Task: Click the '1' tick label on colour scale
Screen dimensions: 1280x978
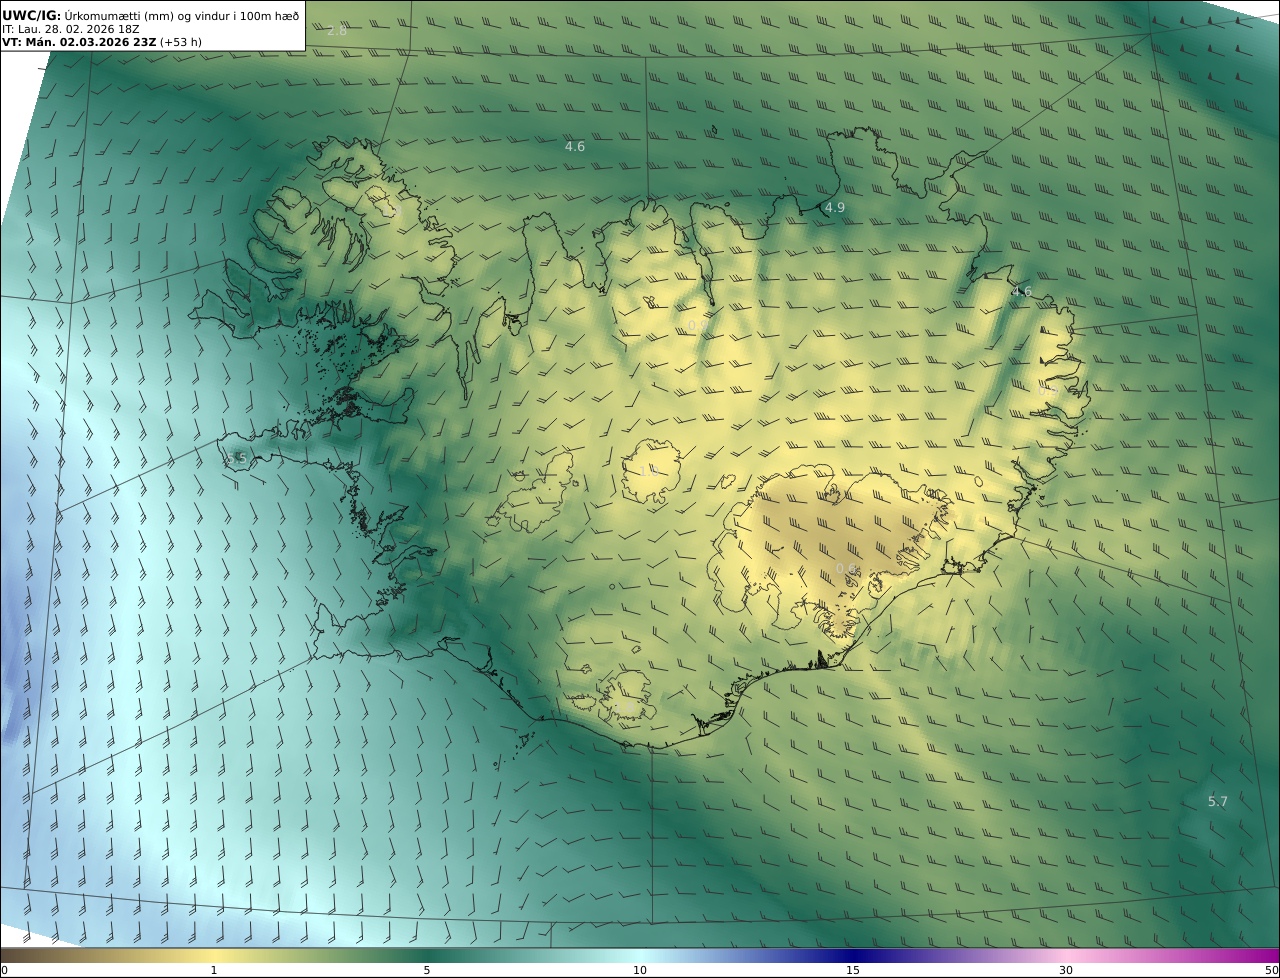Action: click(x=213, y=970)
